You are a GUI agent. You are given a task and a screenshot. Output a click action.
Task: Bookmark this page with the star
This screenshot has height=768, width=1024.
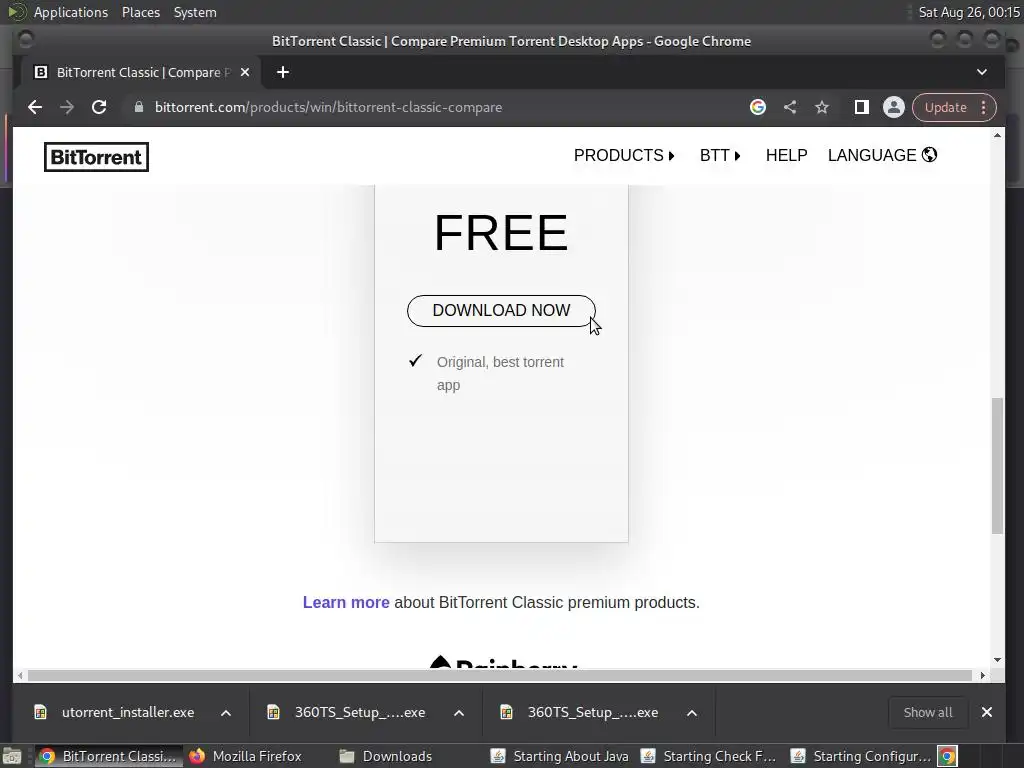(x=822, y=107)
